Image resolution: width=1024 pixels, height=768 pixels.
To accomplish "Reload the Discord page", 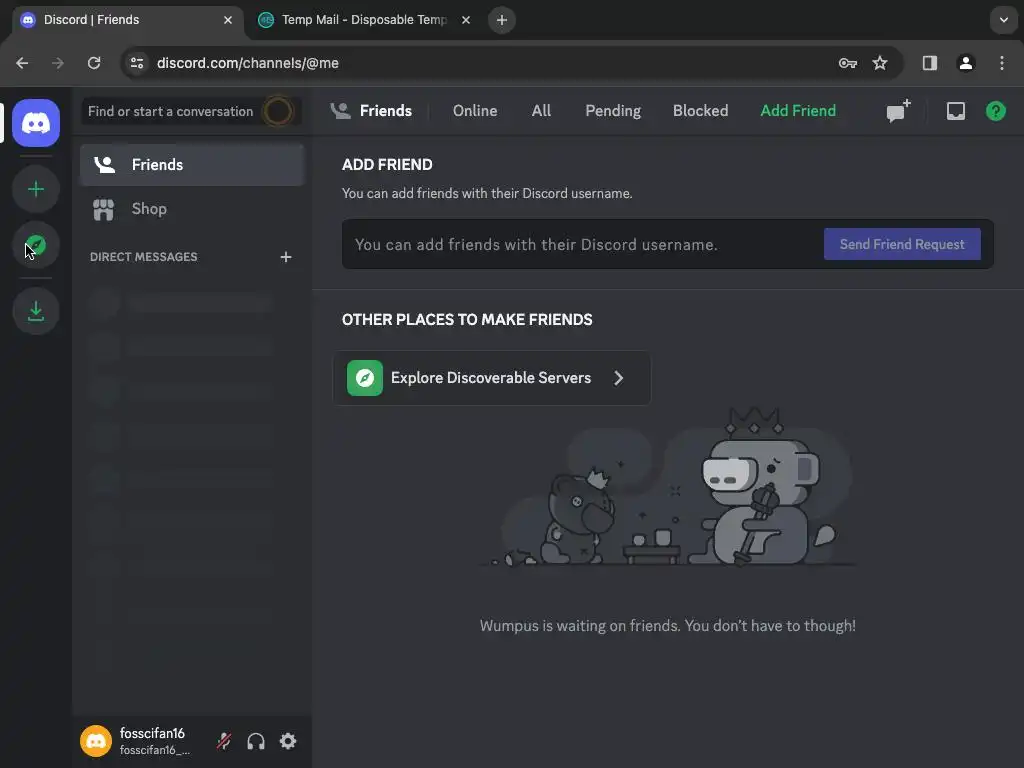I will pos(94,63).
